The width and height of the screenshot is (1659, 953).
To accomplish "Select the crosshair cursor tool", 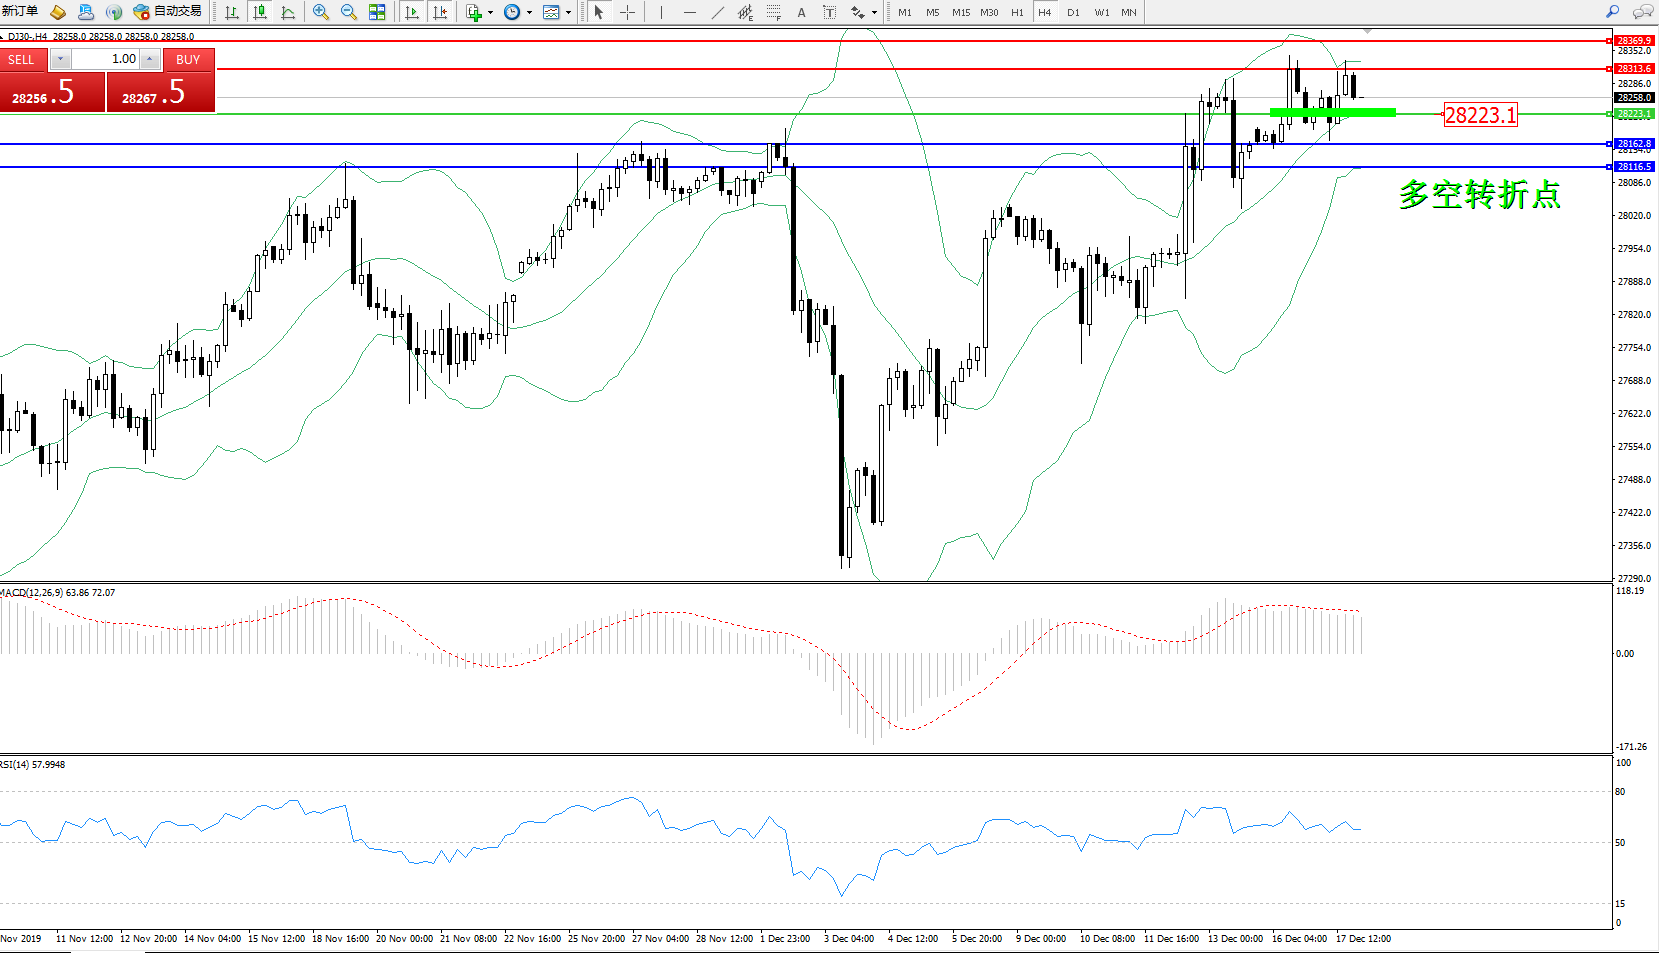I will pos(628,12).
